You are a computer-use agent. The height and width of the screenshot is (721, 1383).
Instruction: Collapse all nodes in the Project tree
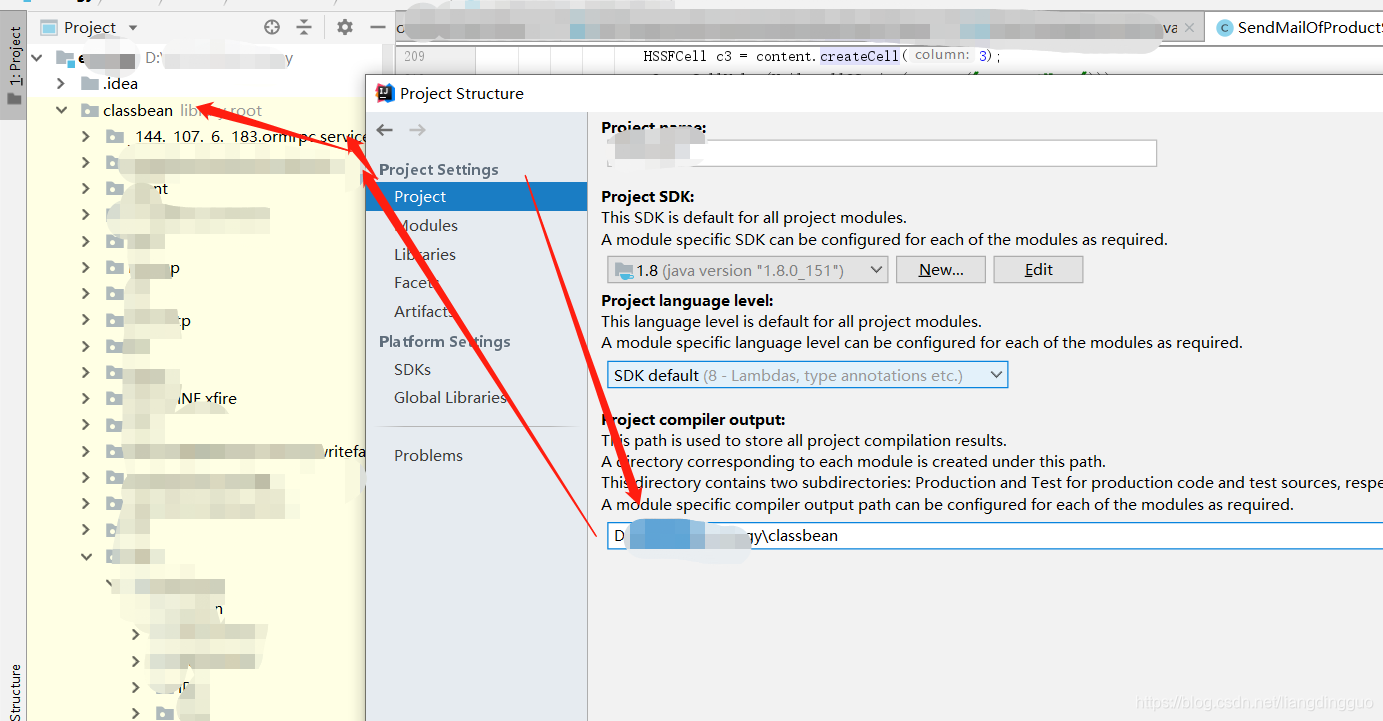[x=304, y=27]
